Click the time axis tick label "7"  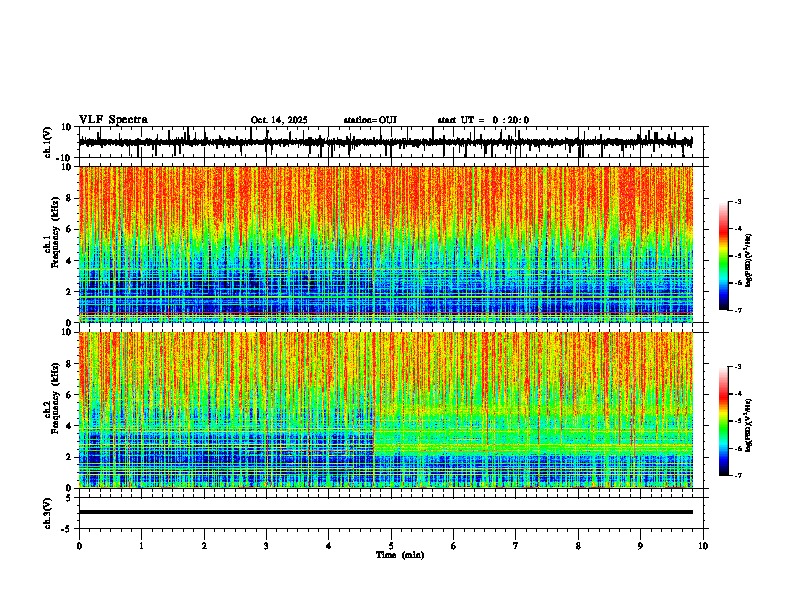(516, 546)
